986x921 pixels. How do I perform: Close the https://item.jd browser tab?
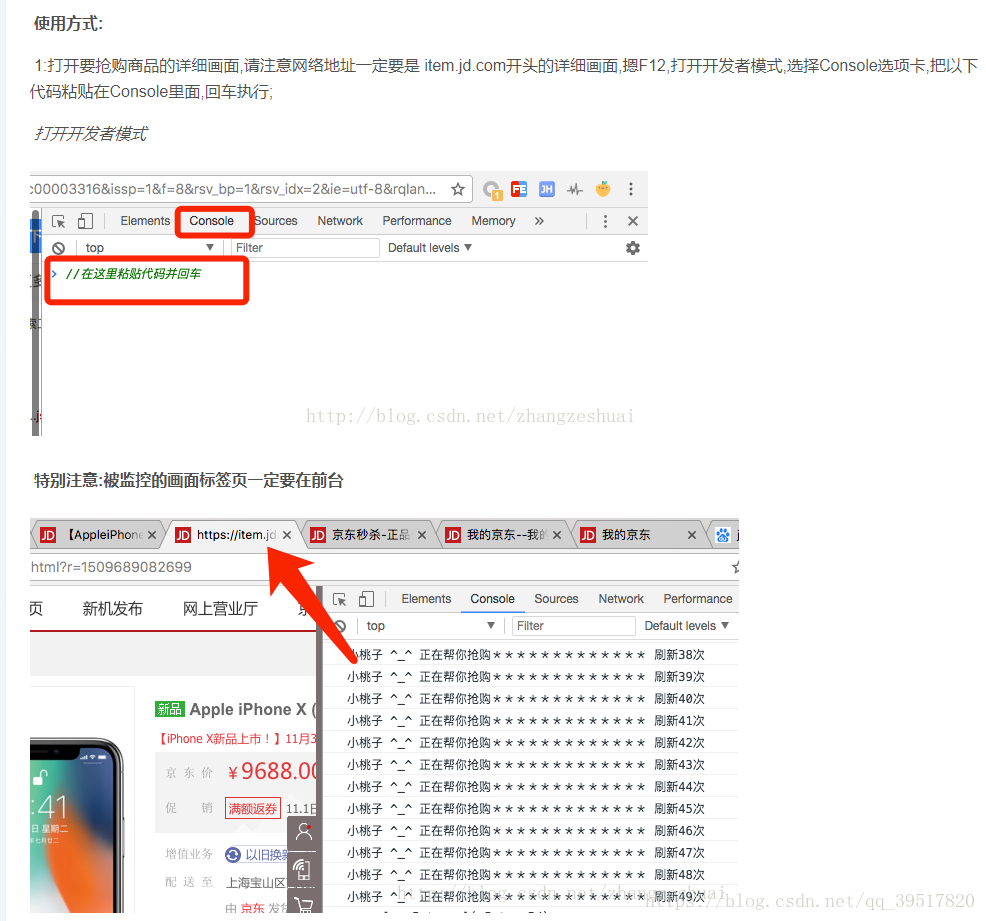click(287, 535)
